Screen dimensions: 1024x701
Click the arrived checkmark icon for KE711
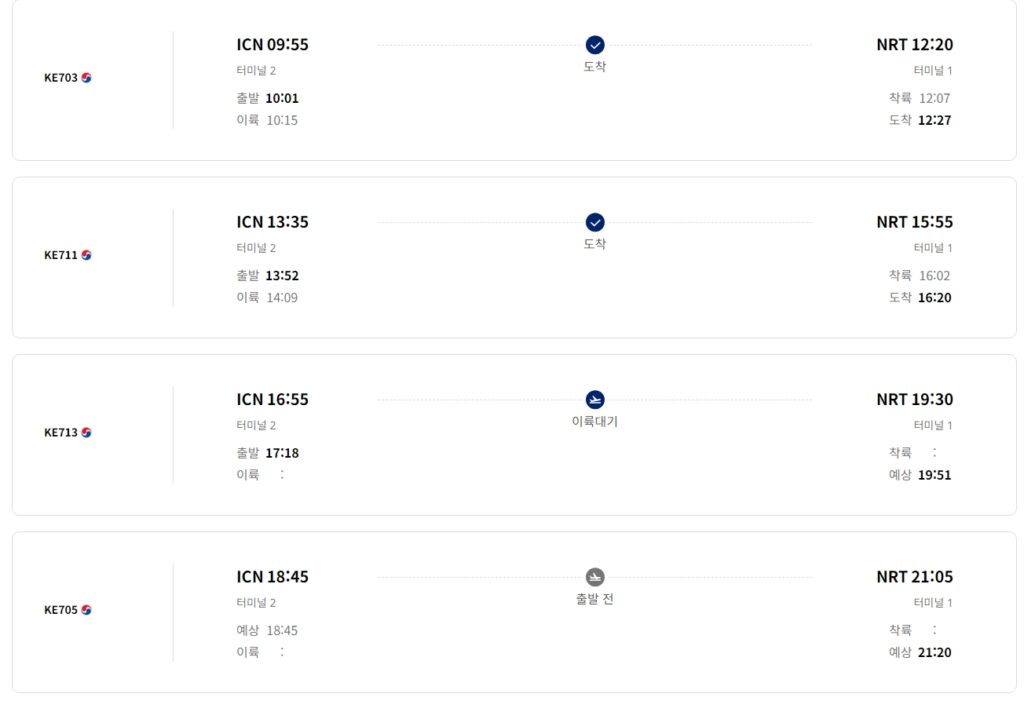coord(594,222)
